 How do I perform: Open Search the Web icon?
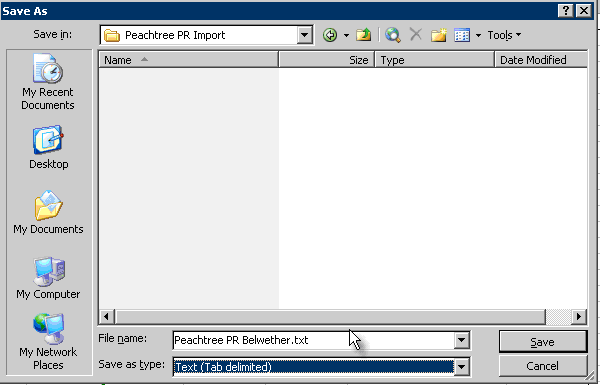393,35
